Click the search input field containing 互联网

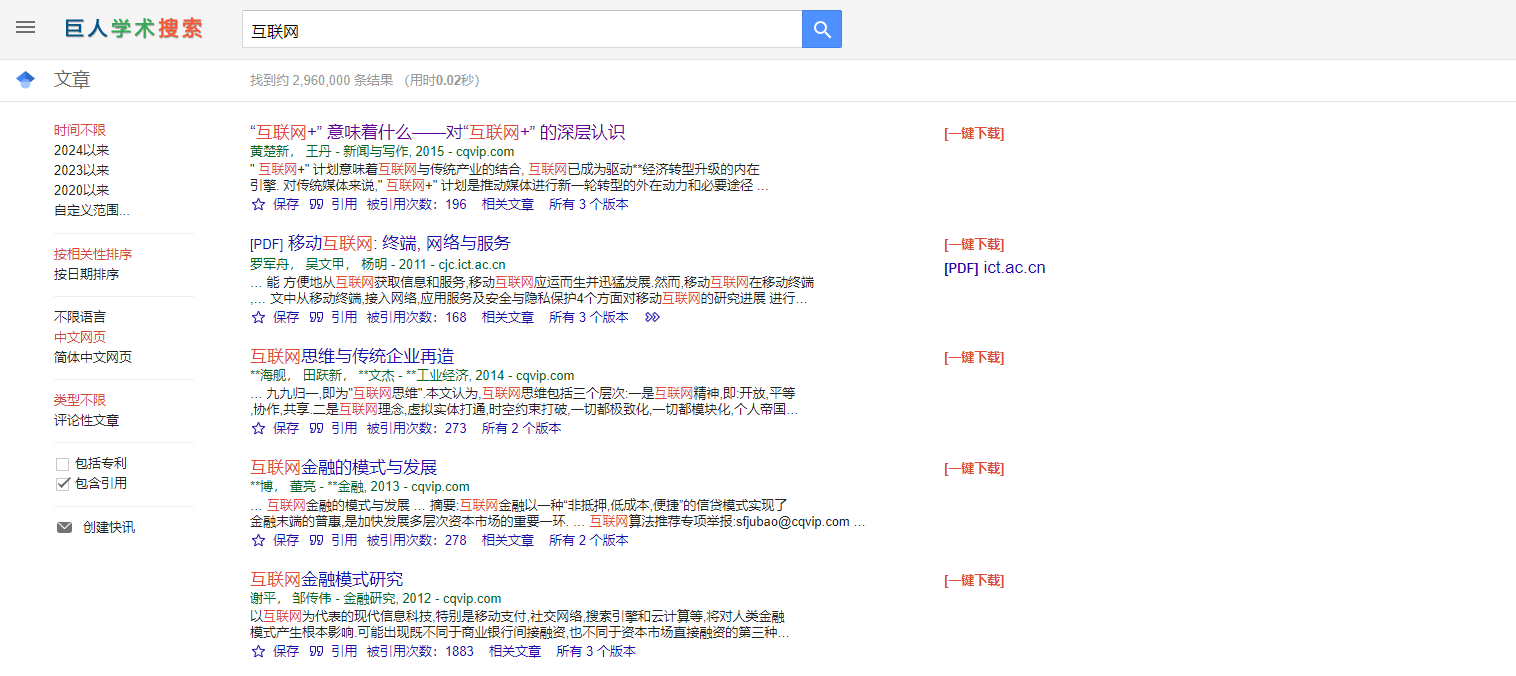[x=520, y=30]
